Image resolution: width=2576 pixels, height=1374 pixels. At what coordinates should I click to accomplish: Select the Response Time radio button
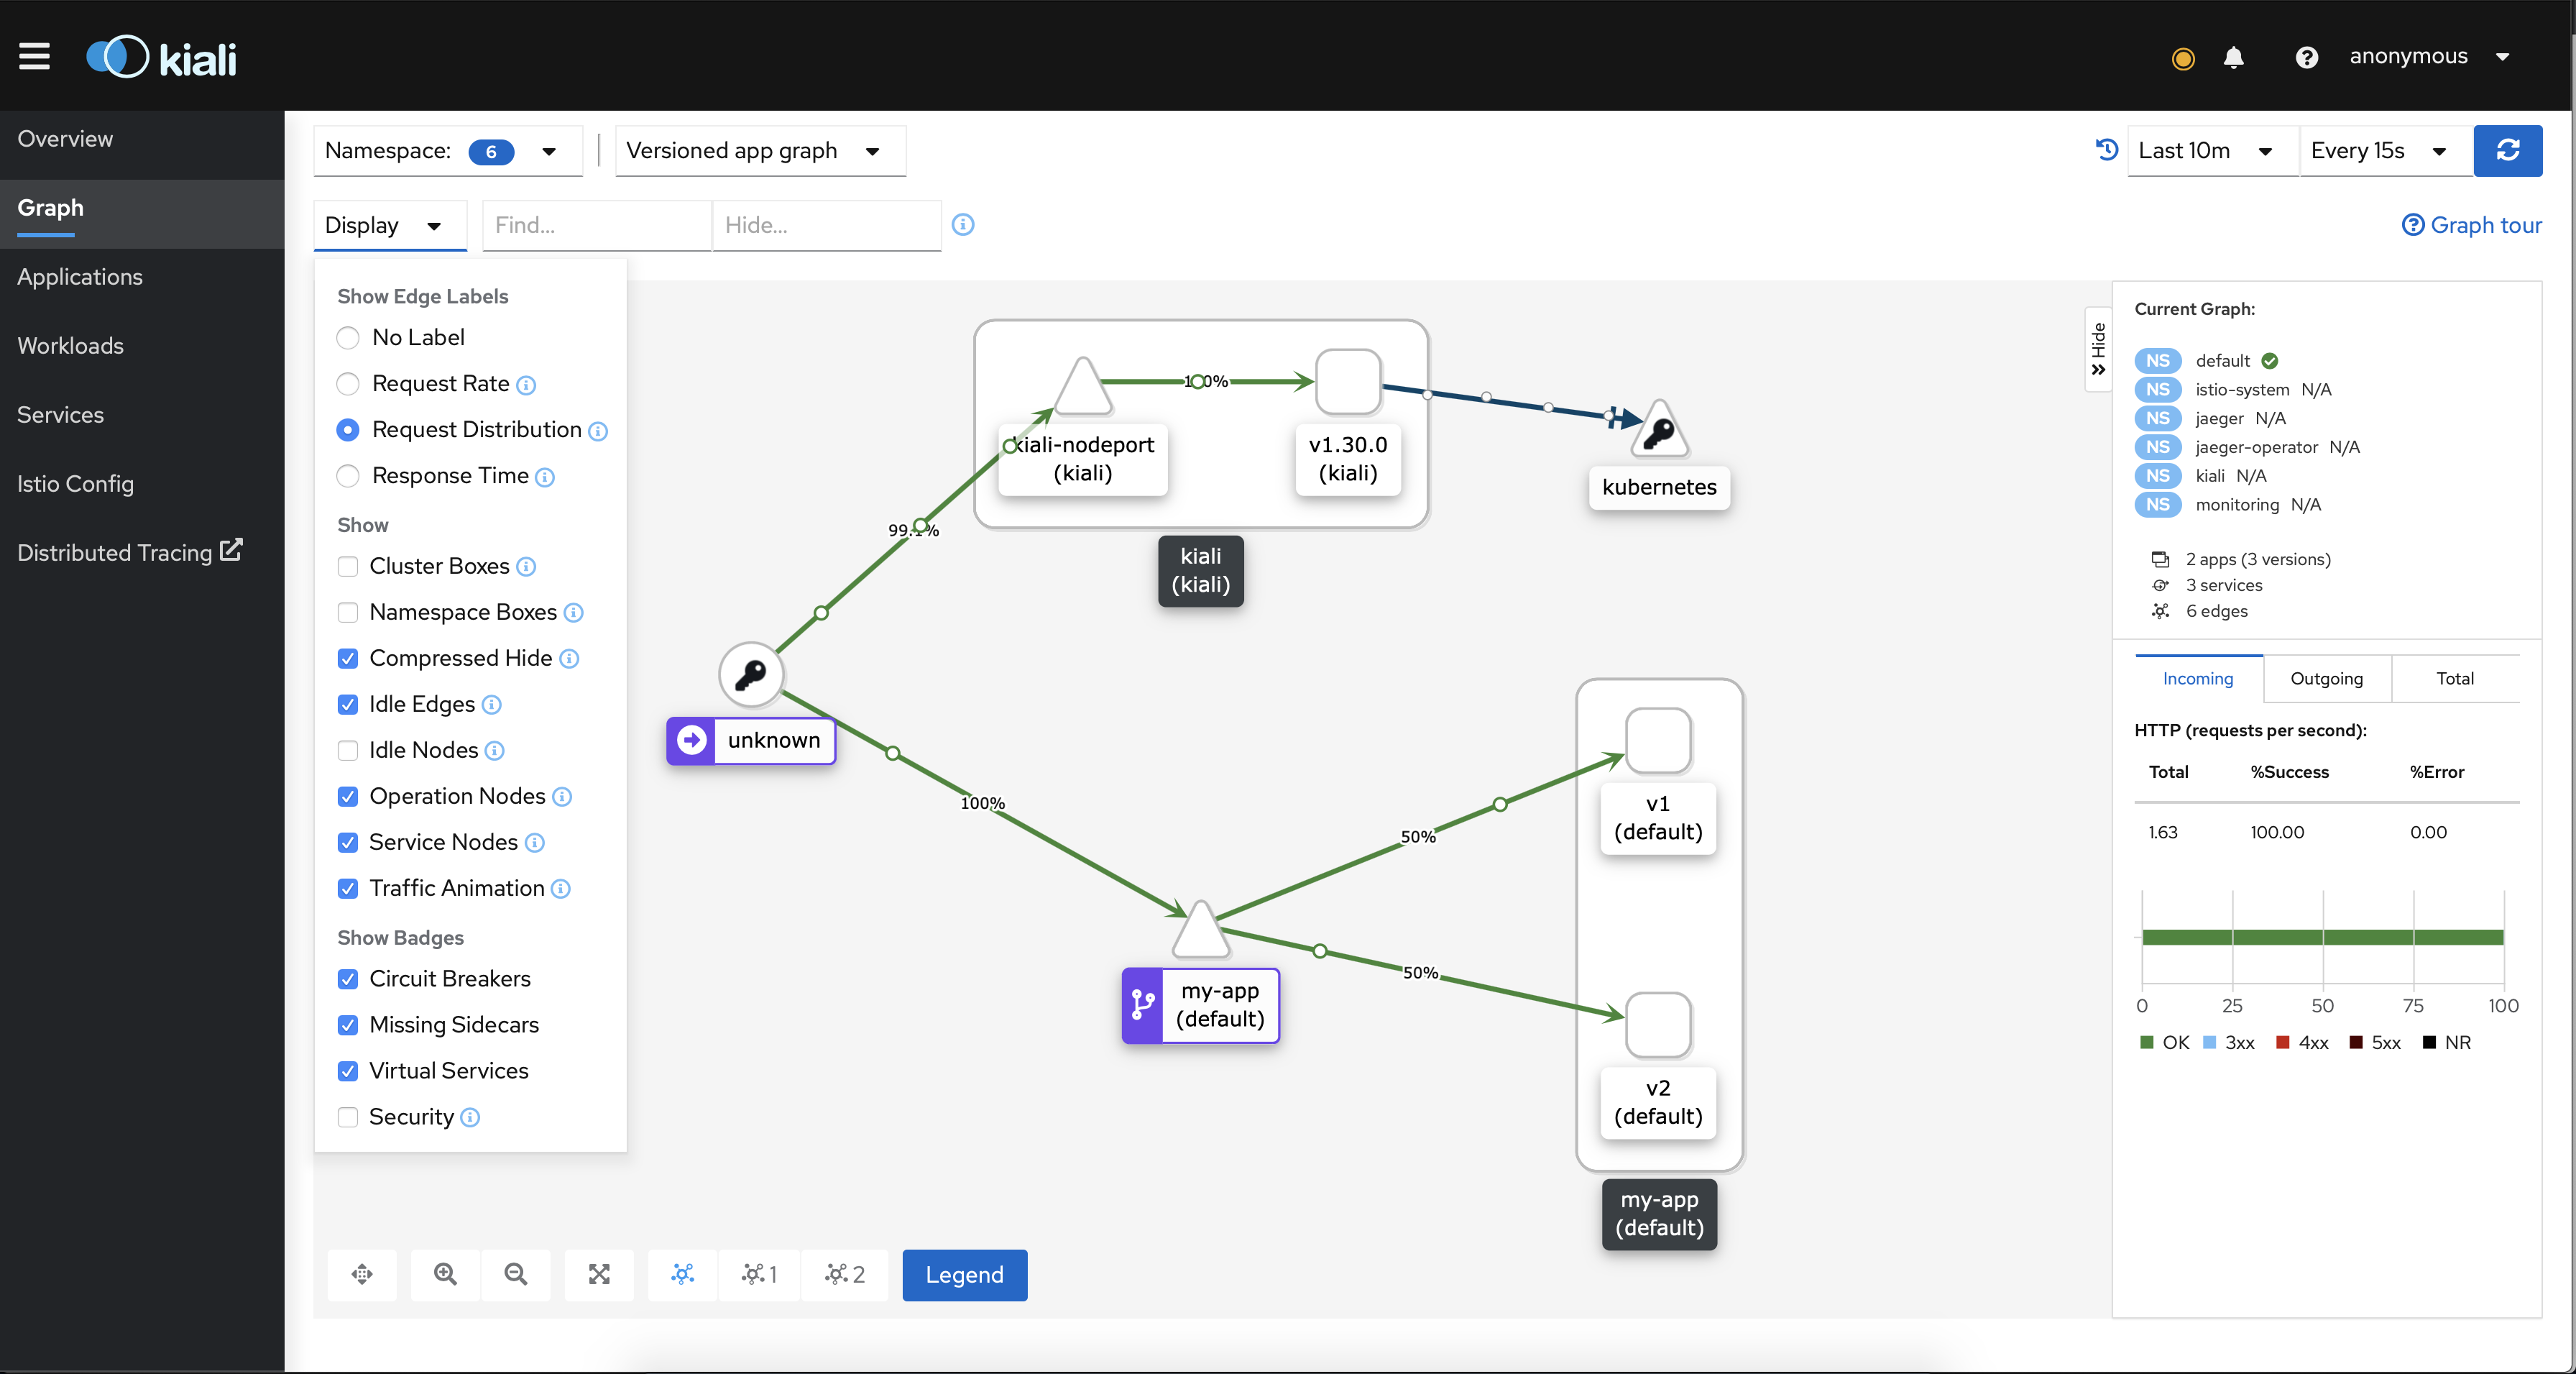pyautogui.click(x=348, y=476)
